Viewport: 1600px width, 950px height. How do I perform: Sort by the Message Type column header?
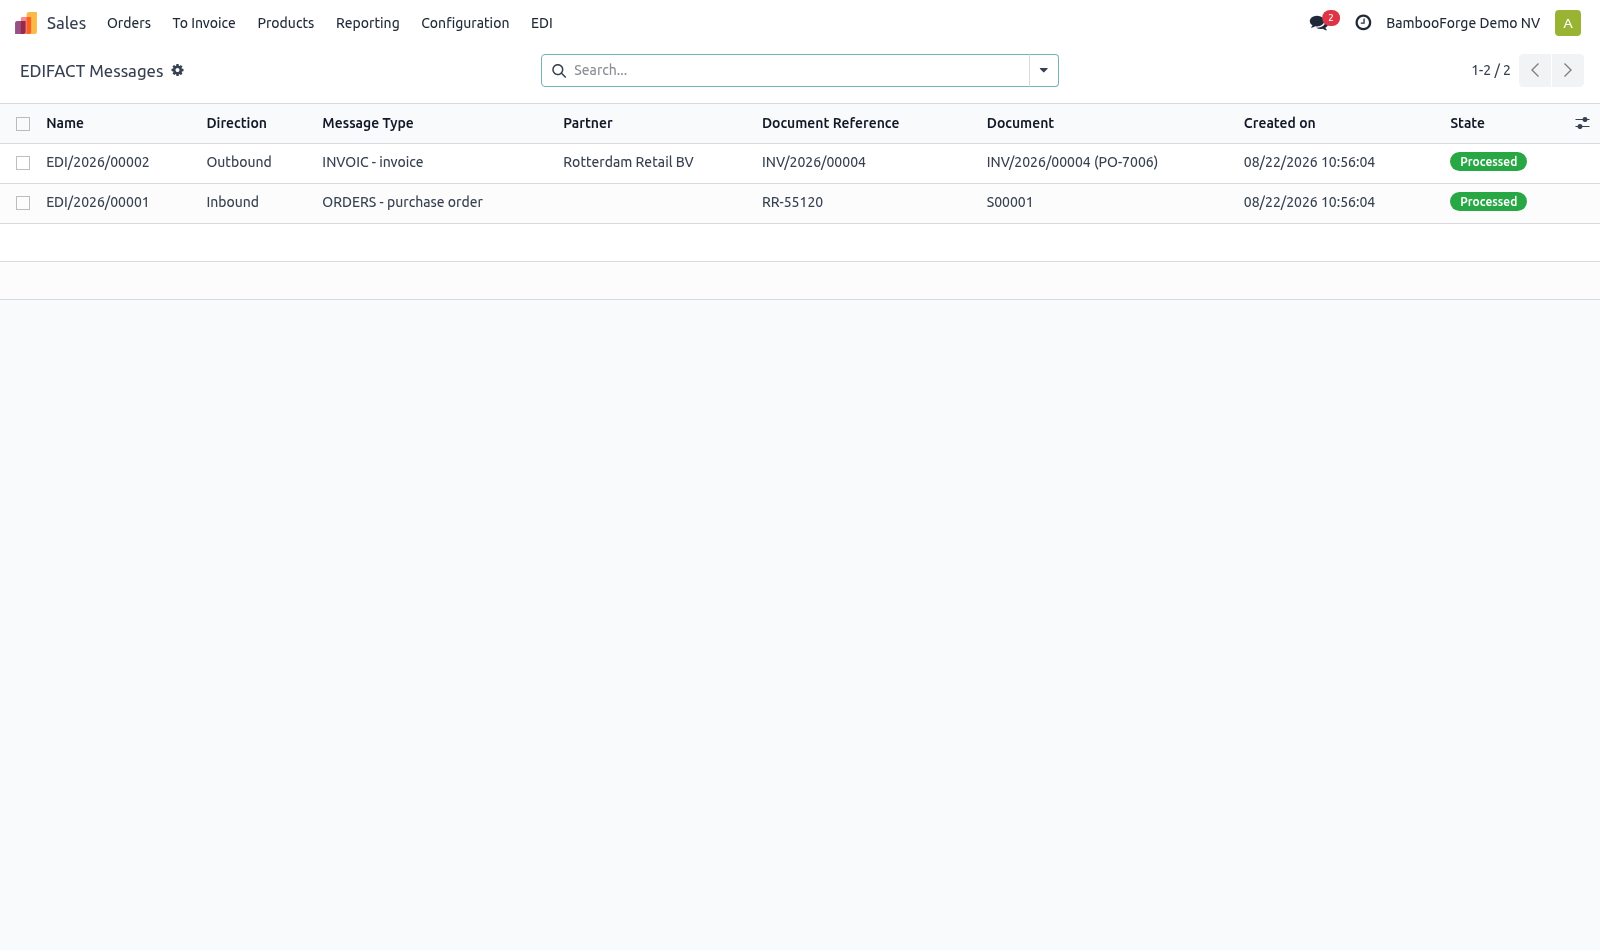coord(368,123)
